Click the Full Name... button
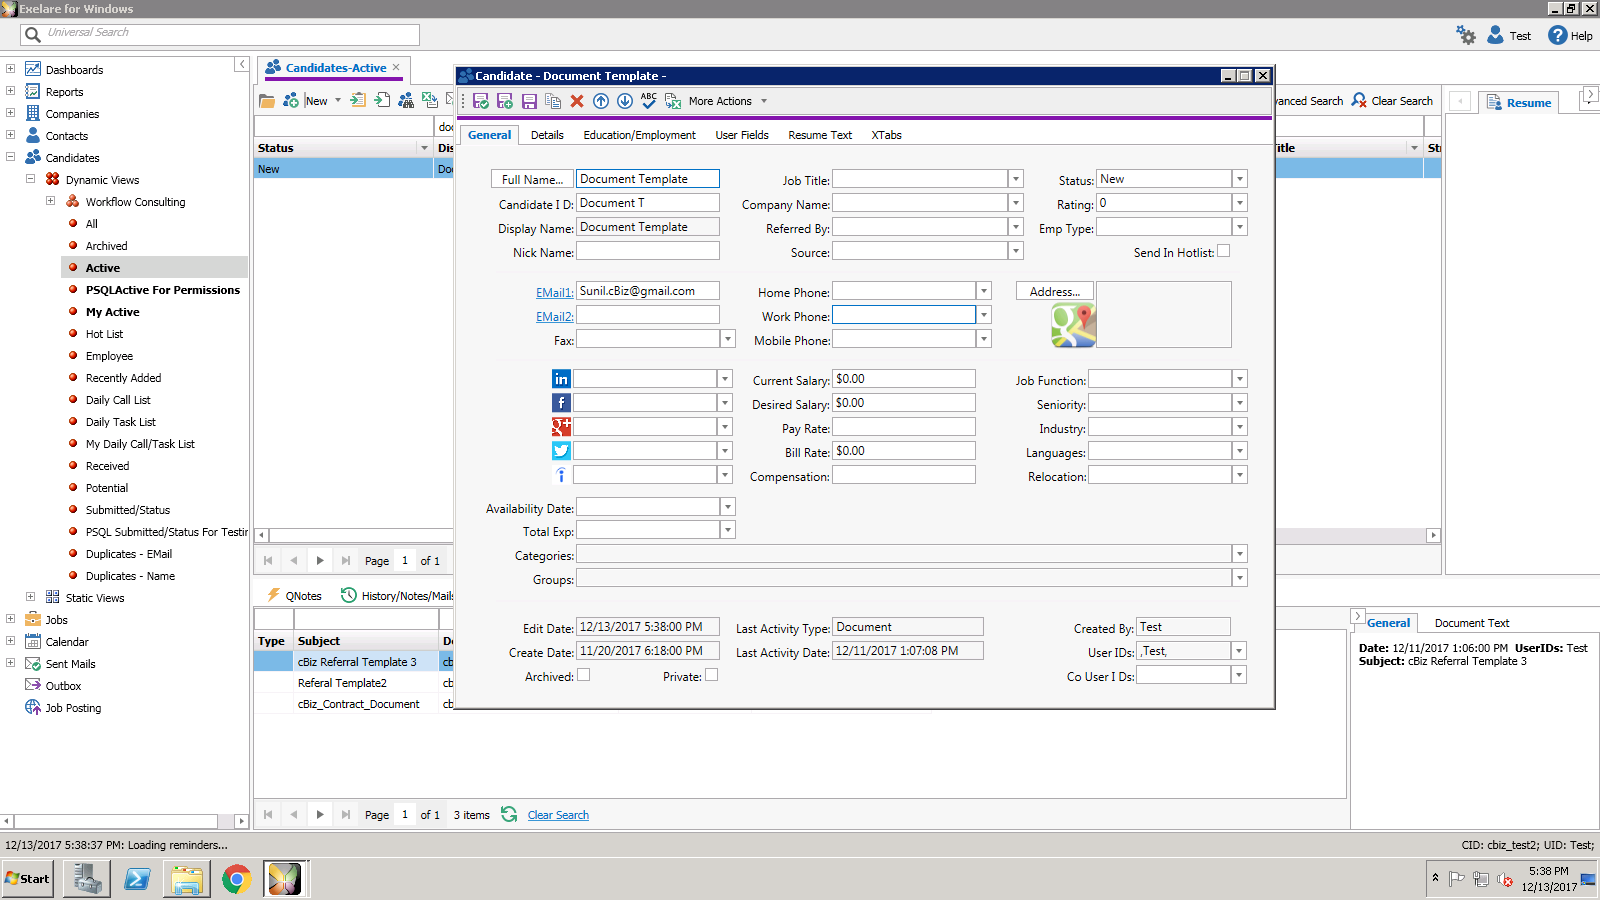This screenshot has width=1600, height=900. click(x=532, y=179)
